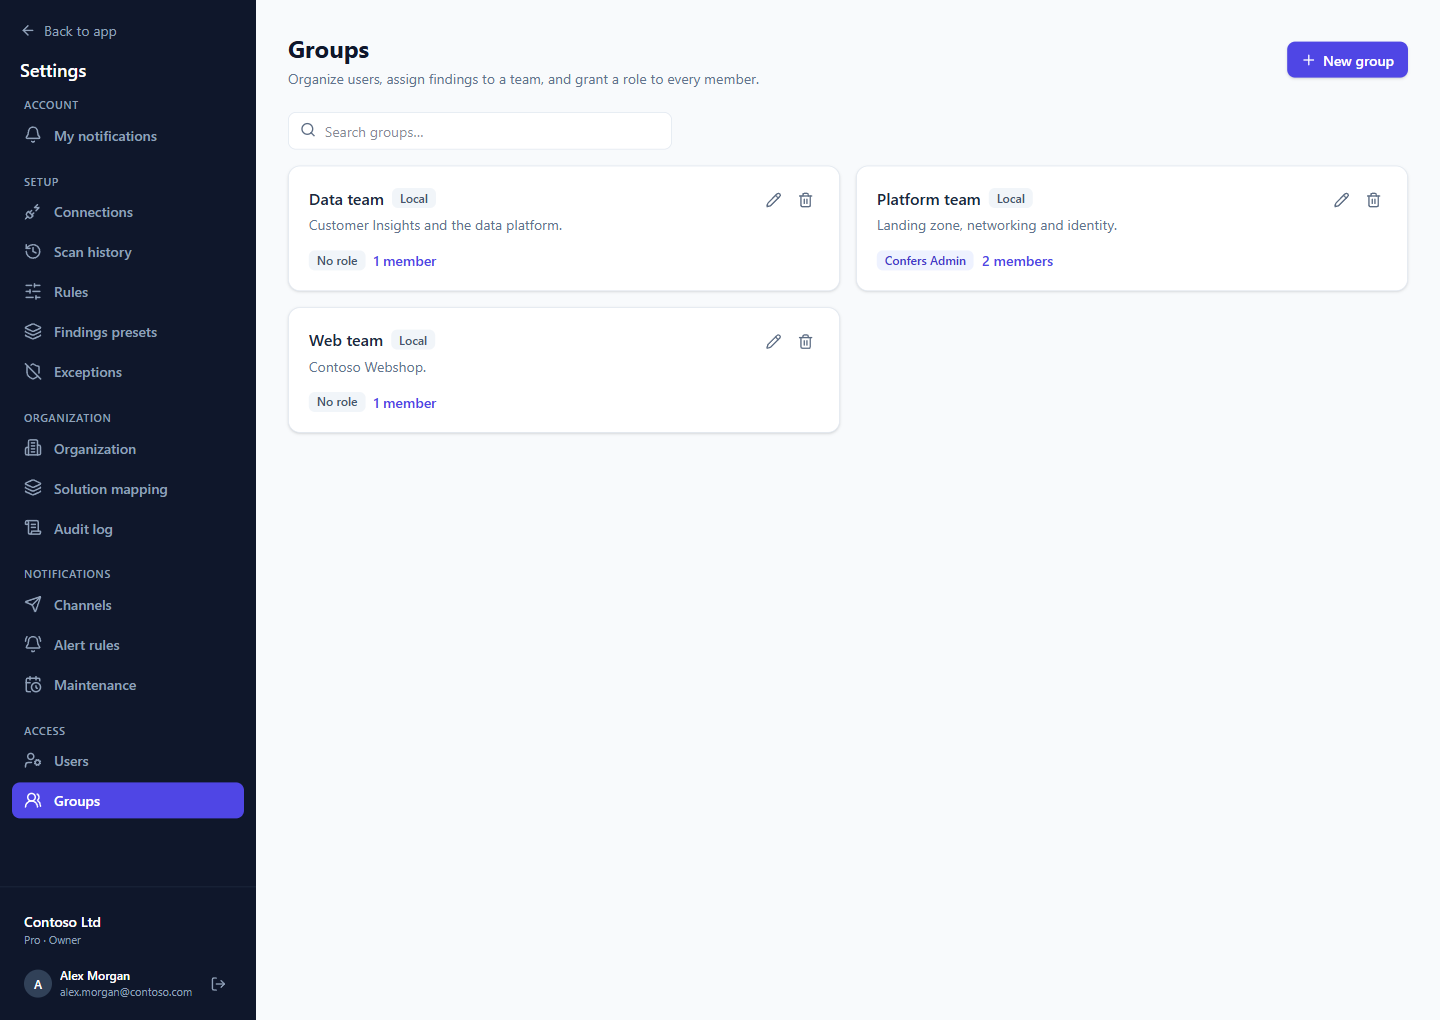View the 2 members of Platform team
This screenshot has width=1440, height=1020.
(x=1017, y=261)
